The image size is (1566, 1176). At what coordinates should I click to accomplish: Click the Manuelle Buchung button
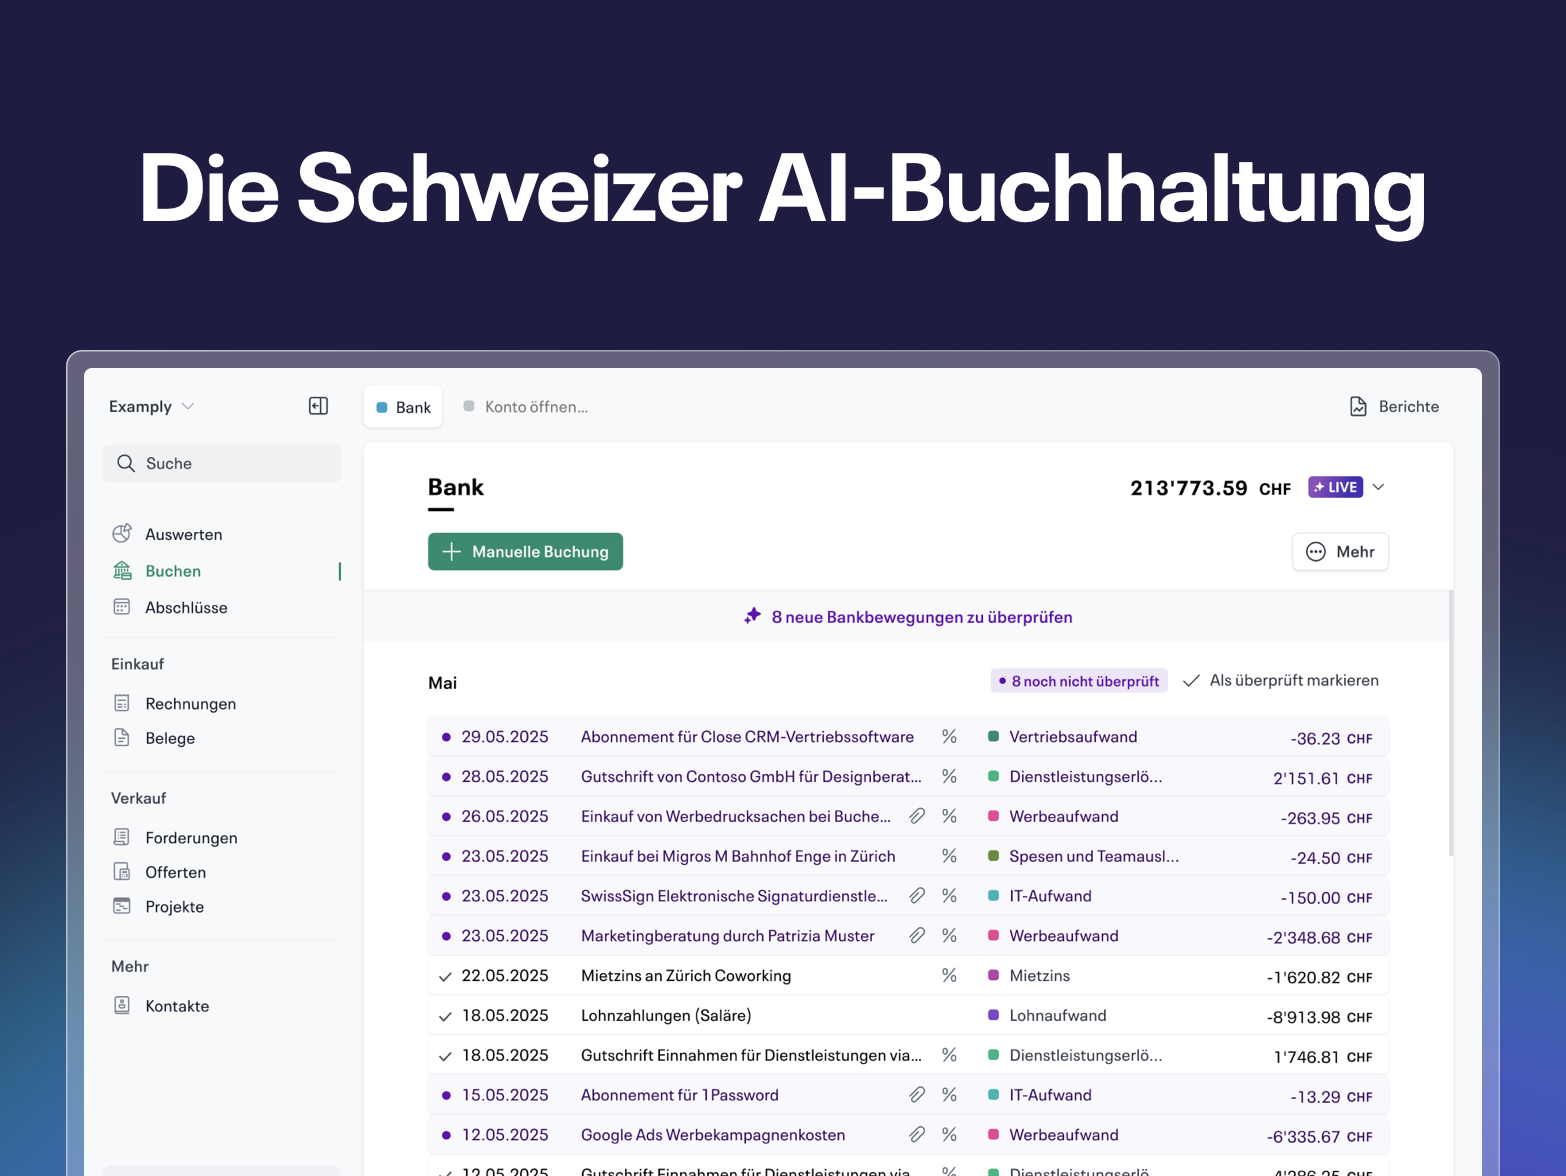click(x=525, y=552)
